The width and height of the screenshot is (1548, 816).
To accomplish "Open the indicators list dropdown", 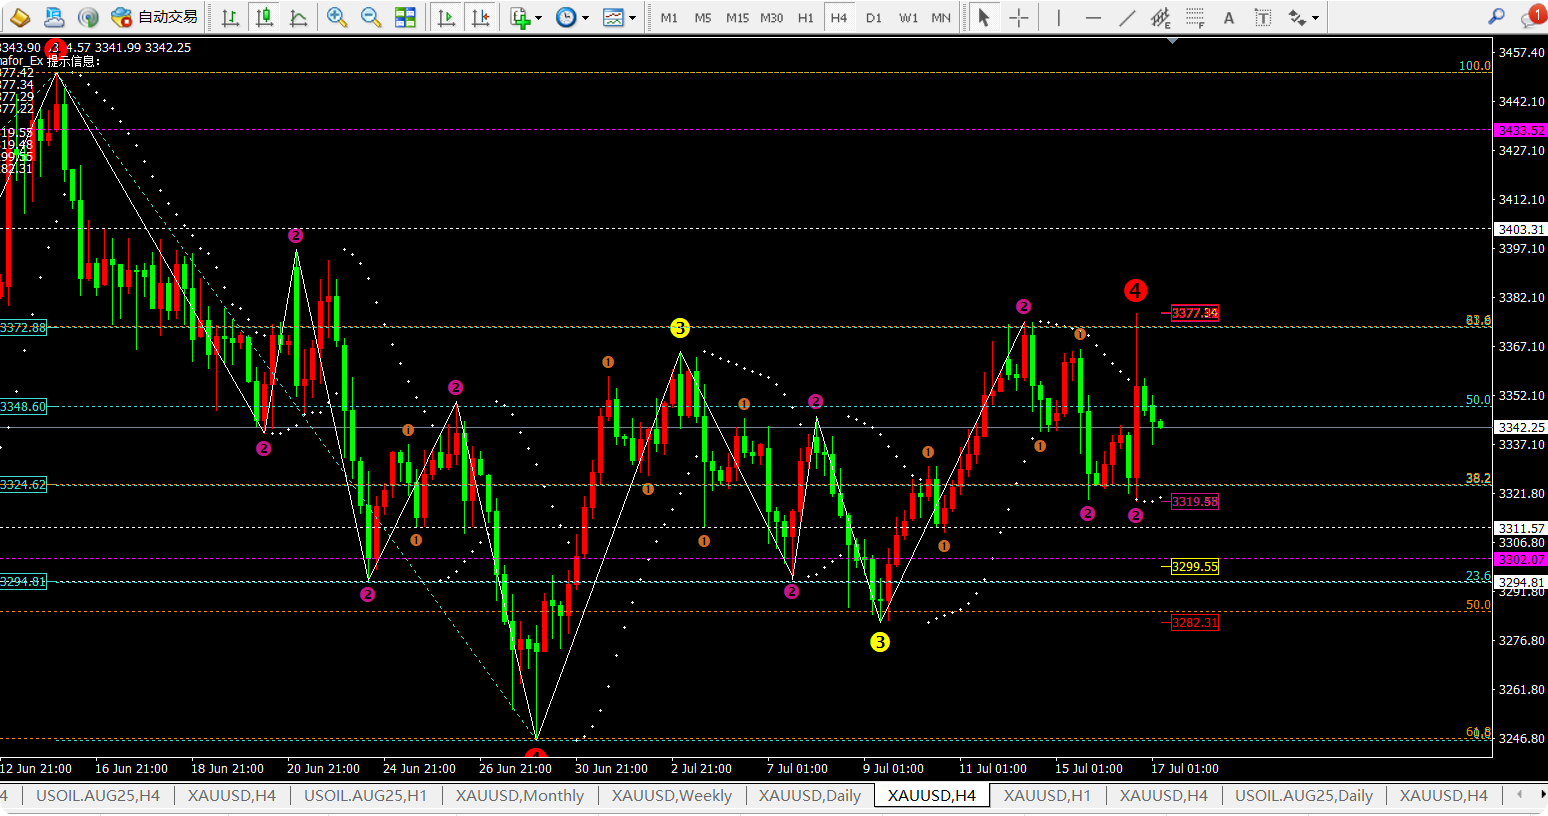I will click(526, 17).
